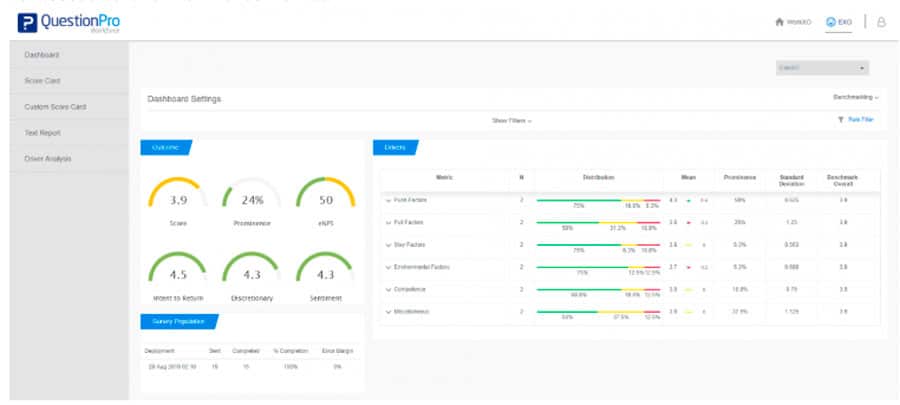Open Driver Analysis in the sidebar
This screenshot has height=405, width=900.
point(69,158)
